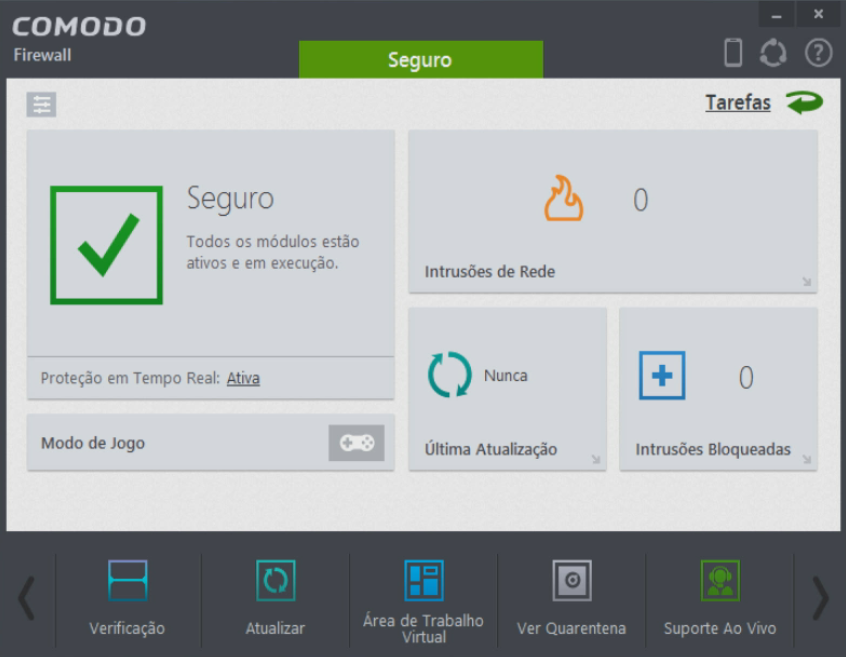846x657 pixels.
Task: Show previous items with left chevron
Action: click(26, 598)
